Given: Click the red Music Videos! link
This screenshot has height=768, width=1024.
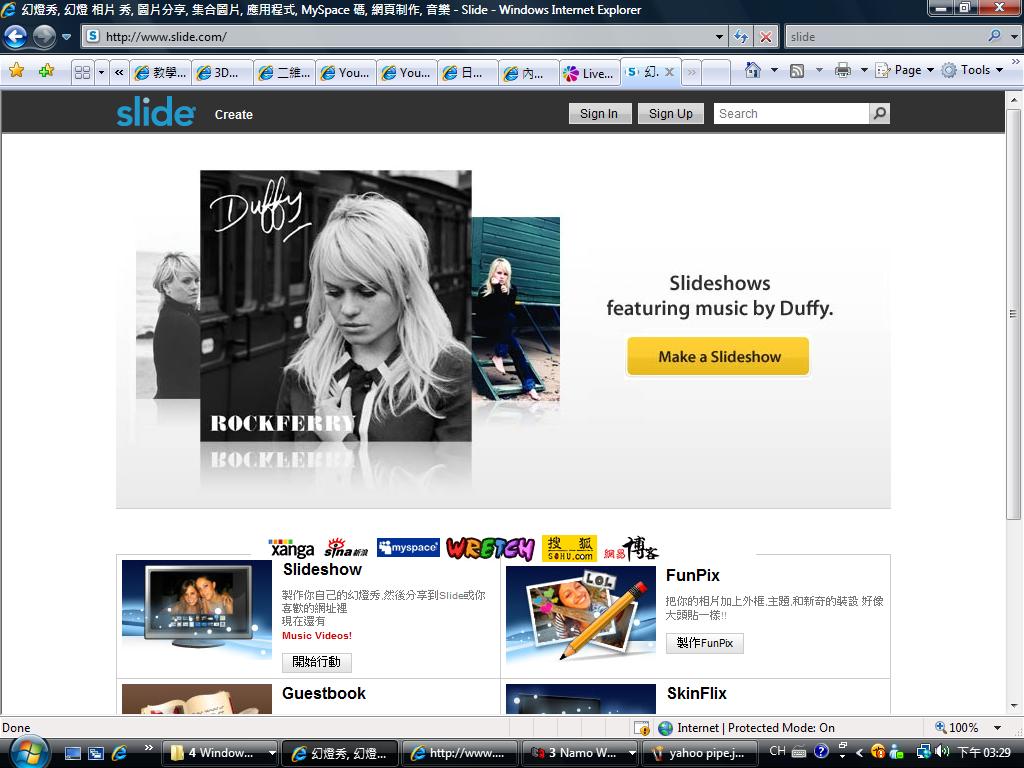Looking at the screenshot, I should click(x=317, y=635).
